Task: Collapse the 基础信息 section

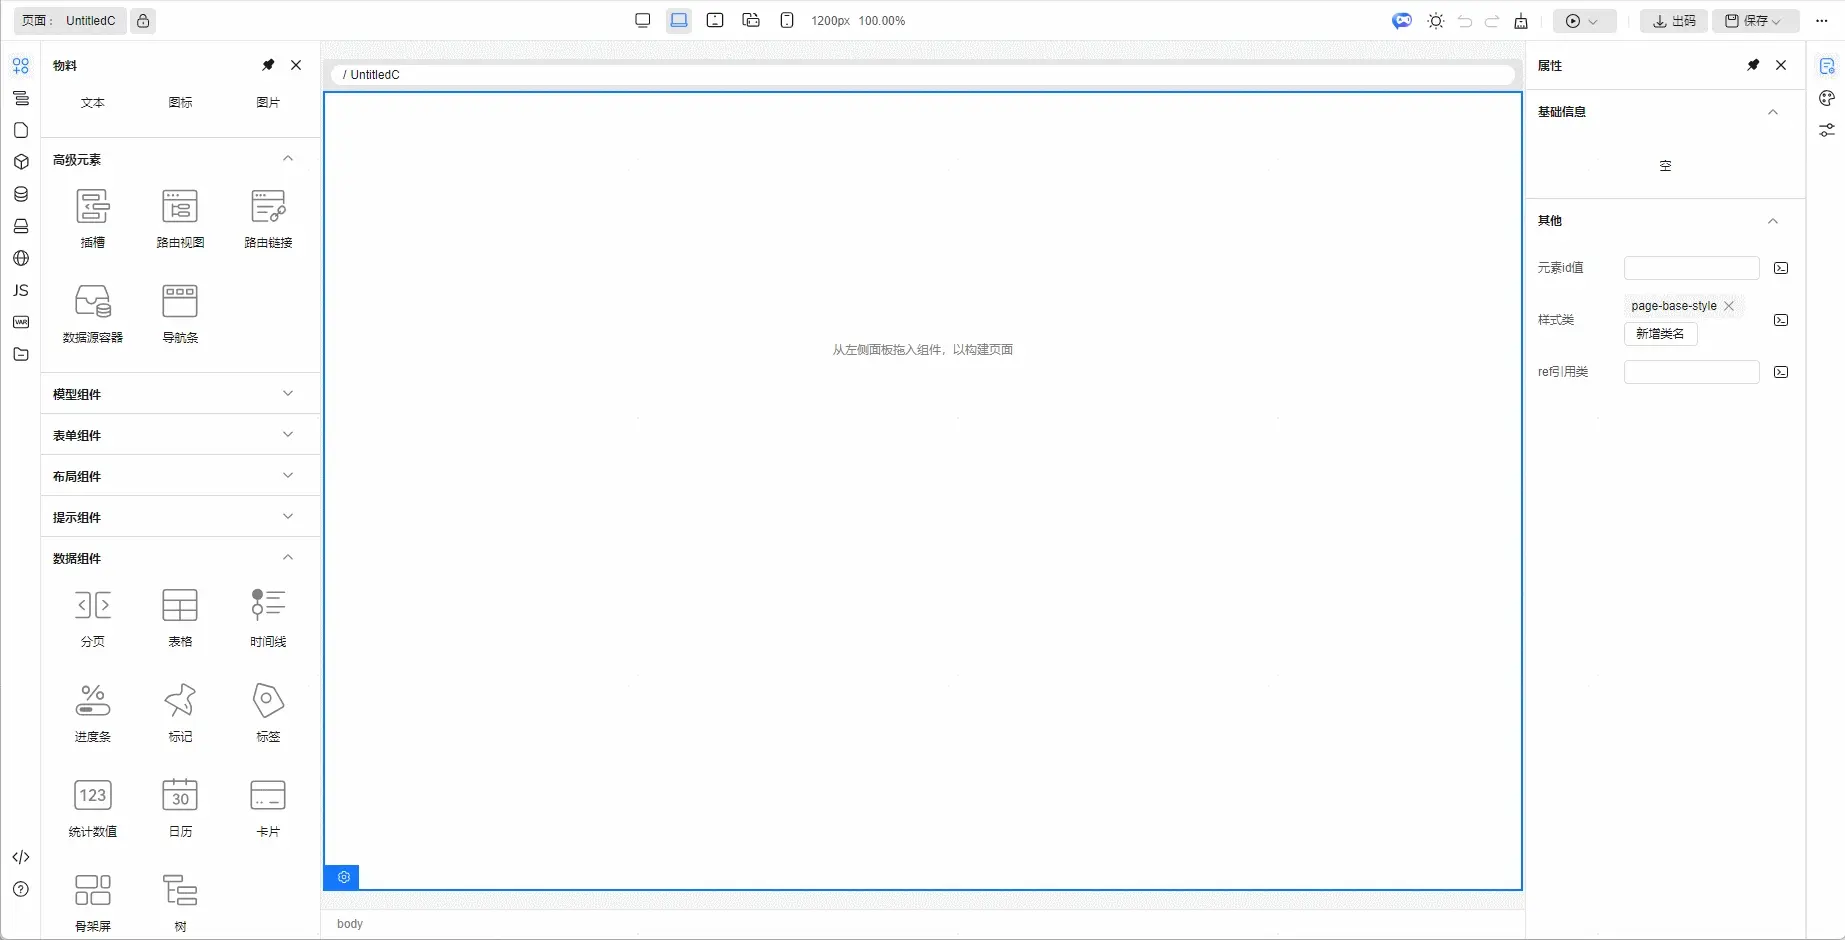Action: click(x=1773, y=112)
